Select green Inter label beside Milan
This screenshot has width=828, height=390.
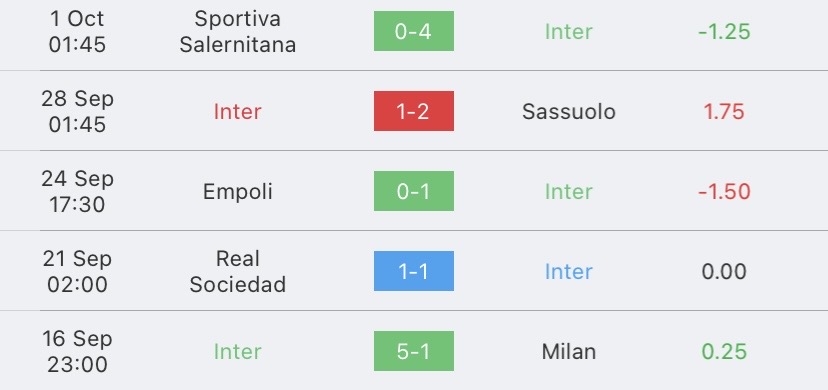238,351
